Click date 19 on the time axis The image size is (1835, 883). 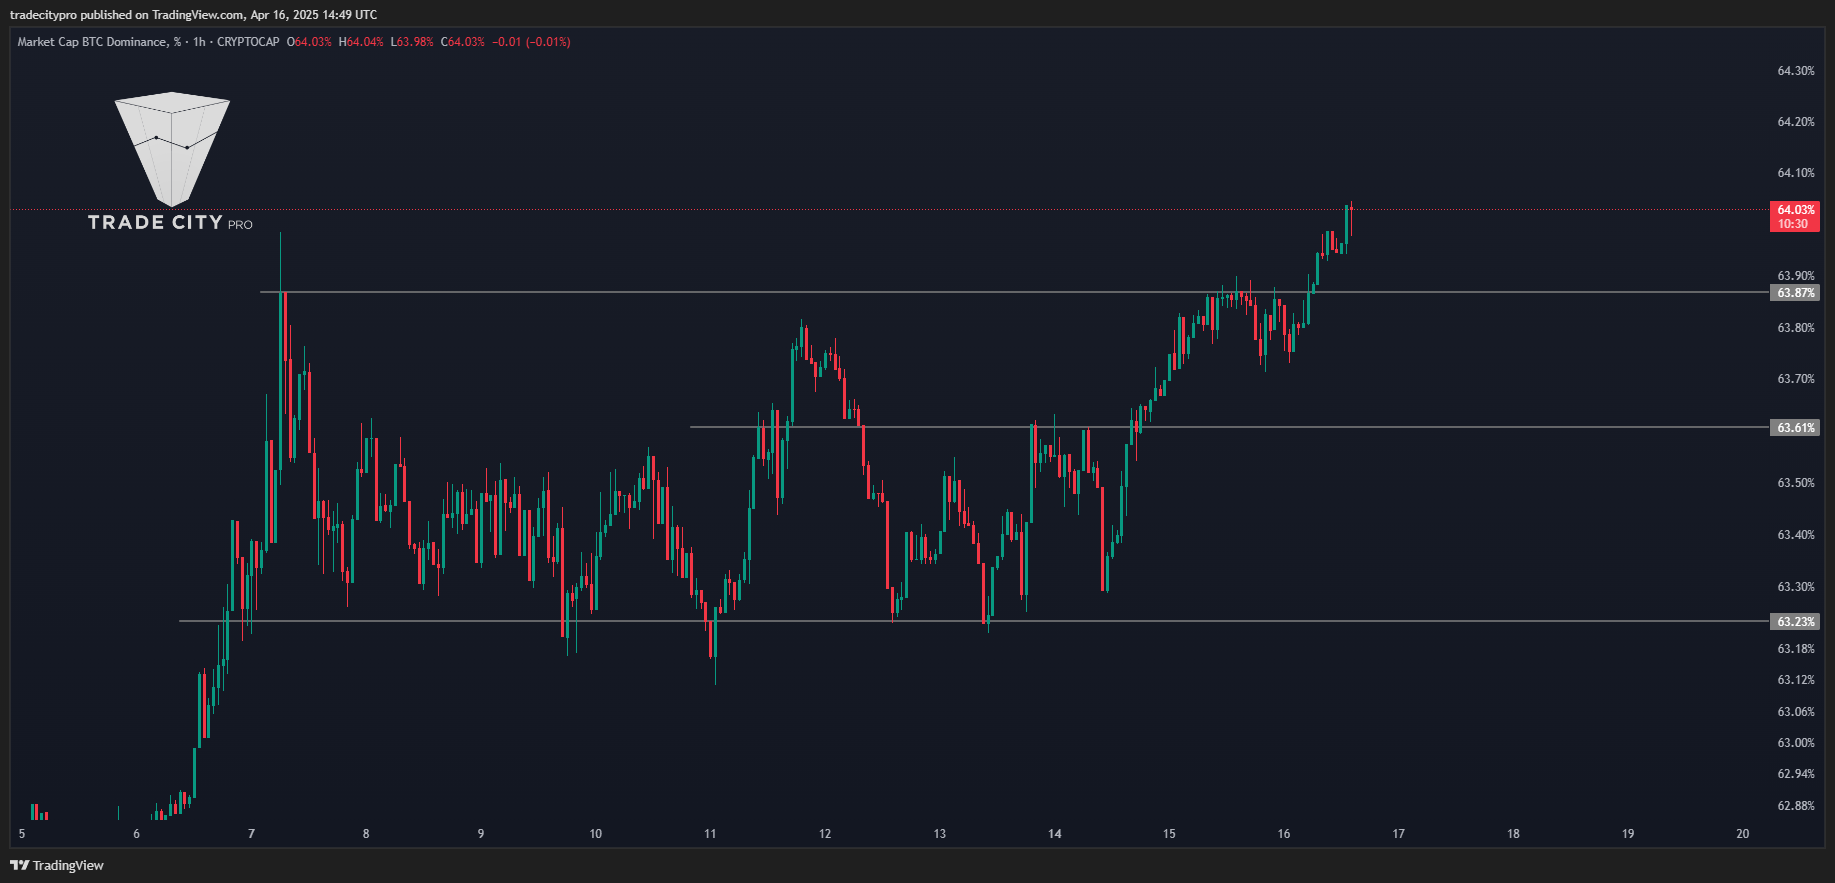pyautogui.click(x=1628, y=834)
